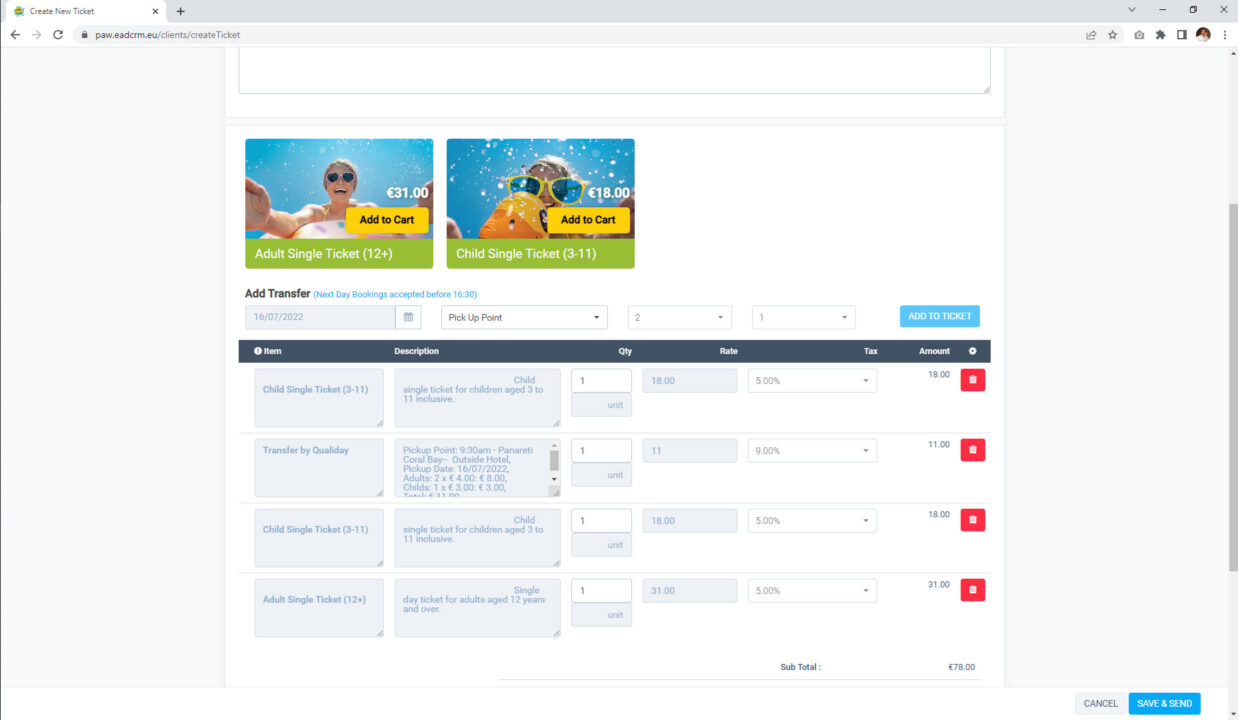Click the Item info icon in header
The width and height of the screenshot is (1238, 720).
point(258,351)
